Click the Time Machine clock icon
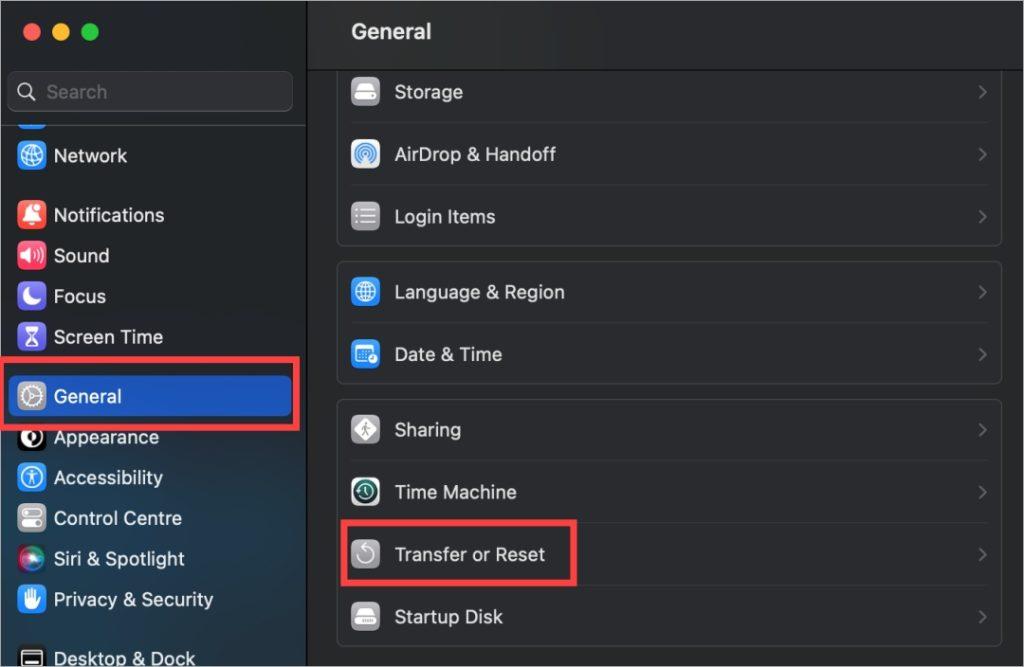Image resolution: width=1024 pixels, height=667 pixels. tap(365, 492)
